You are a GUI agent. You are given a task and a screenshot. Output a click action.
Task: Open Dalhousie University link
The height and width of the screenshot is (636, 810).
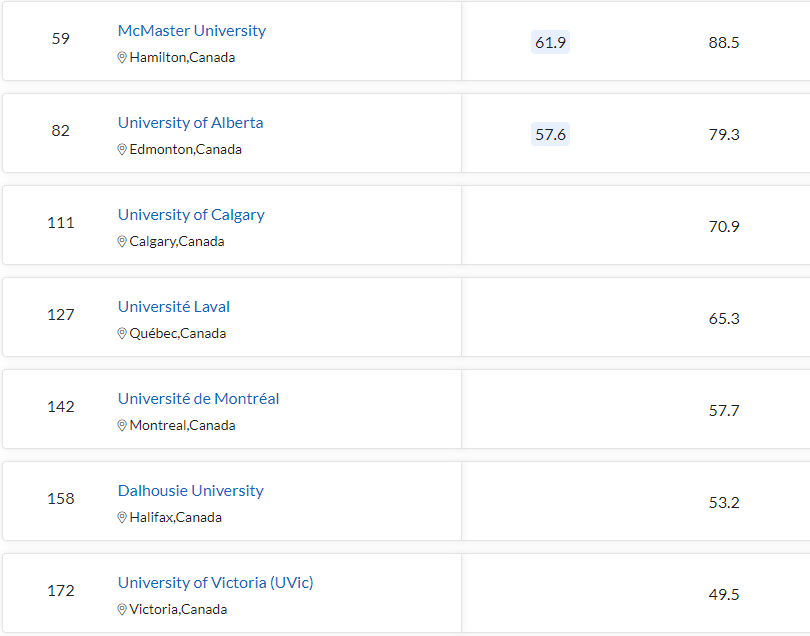point(191,490)
